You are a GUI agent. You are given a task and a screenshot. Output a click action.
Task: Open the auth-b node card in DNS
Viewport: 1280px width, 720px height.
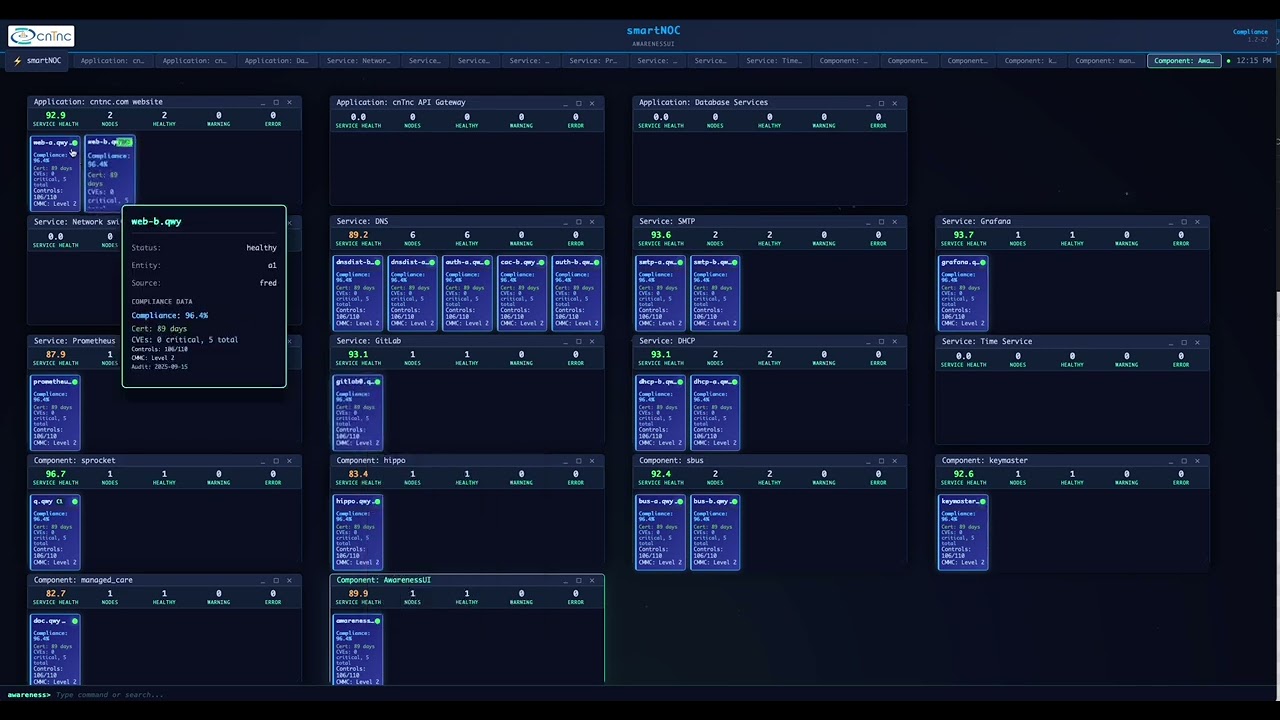pyautogui.click(x=577, y=293)
